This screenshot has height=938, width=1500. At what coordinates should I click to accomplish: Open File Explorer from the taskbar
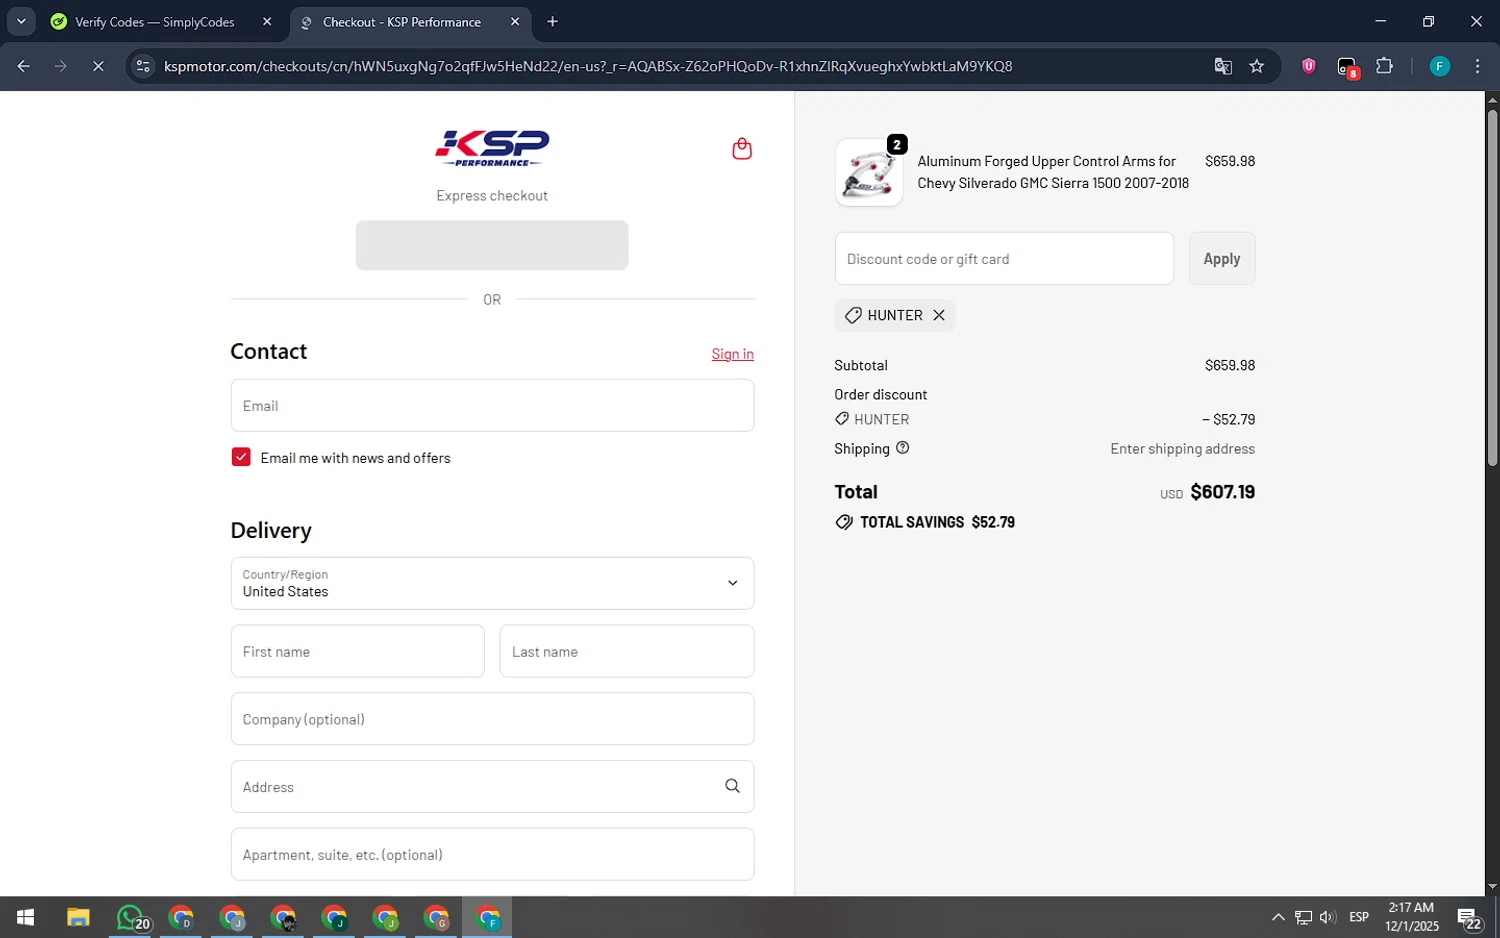pos(78,917)
